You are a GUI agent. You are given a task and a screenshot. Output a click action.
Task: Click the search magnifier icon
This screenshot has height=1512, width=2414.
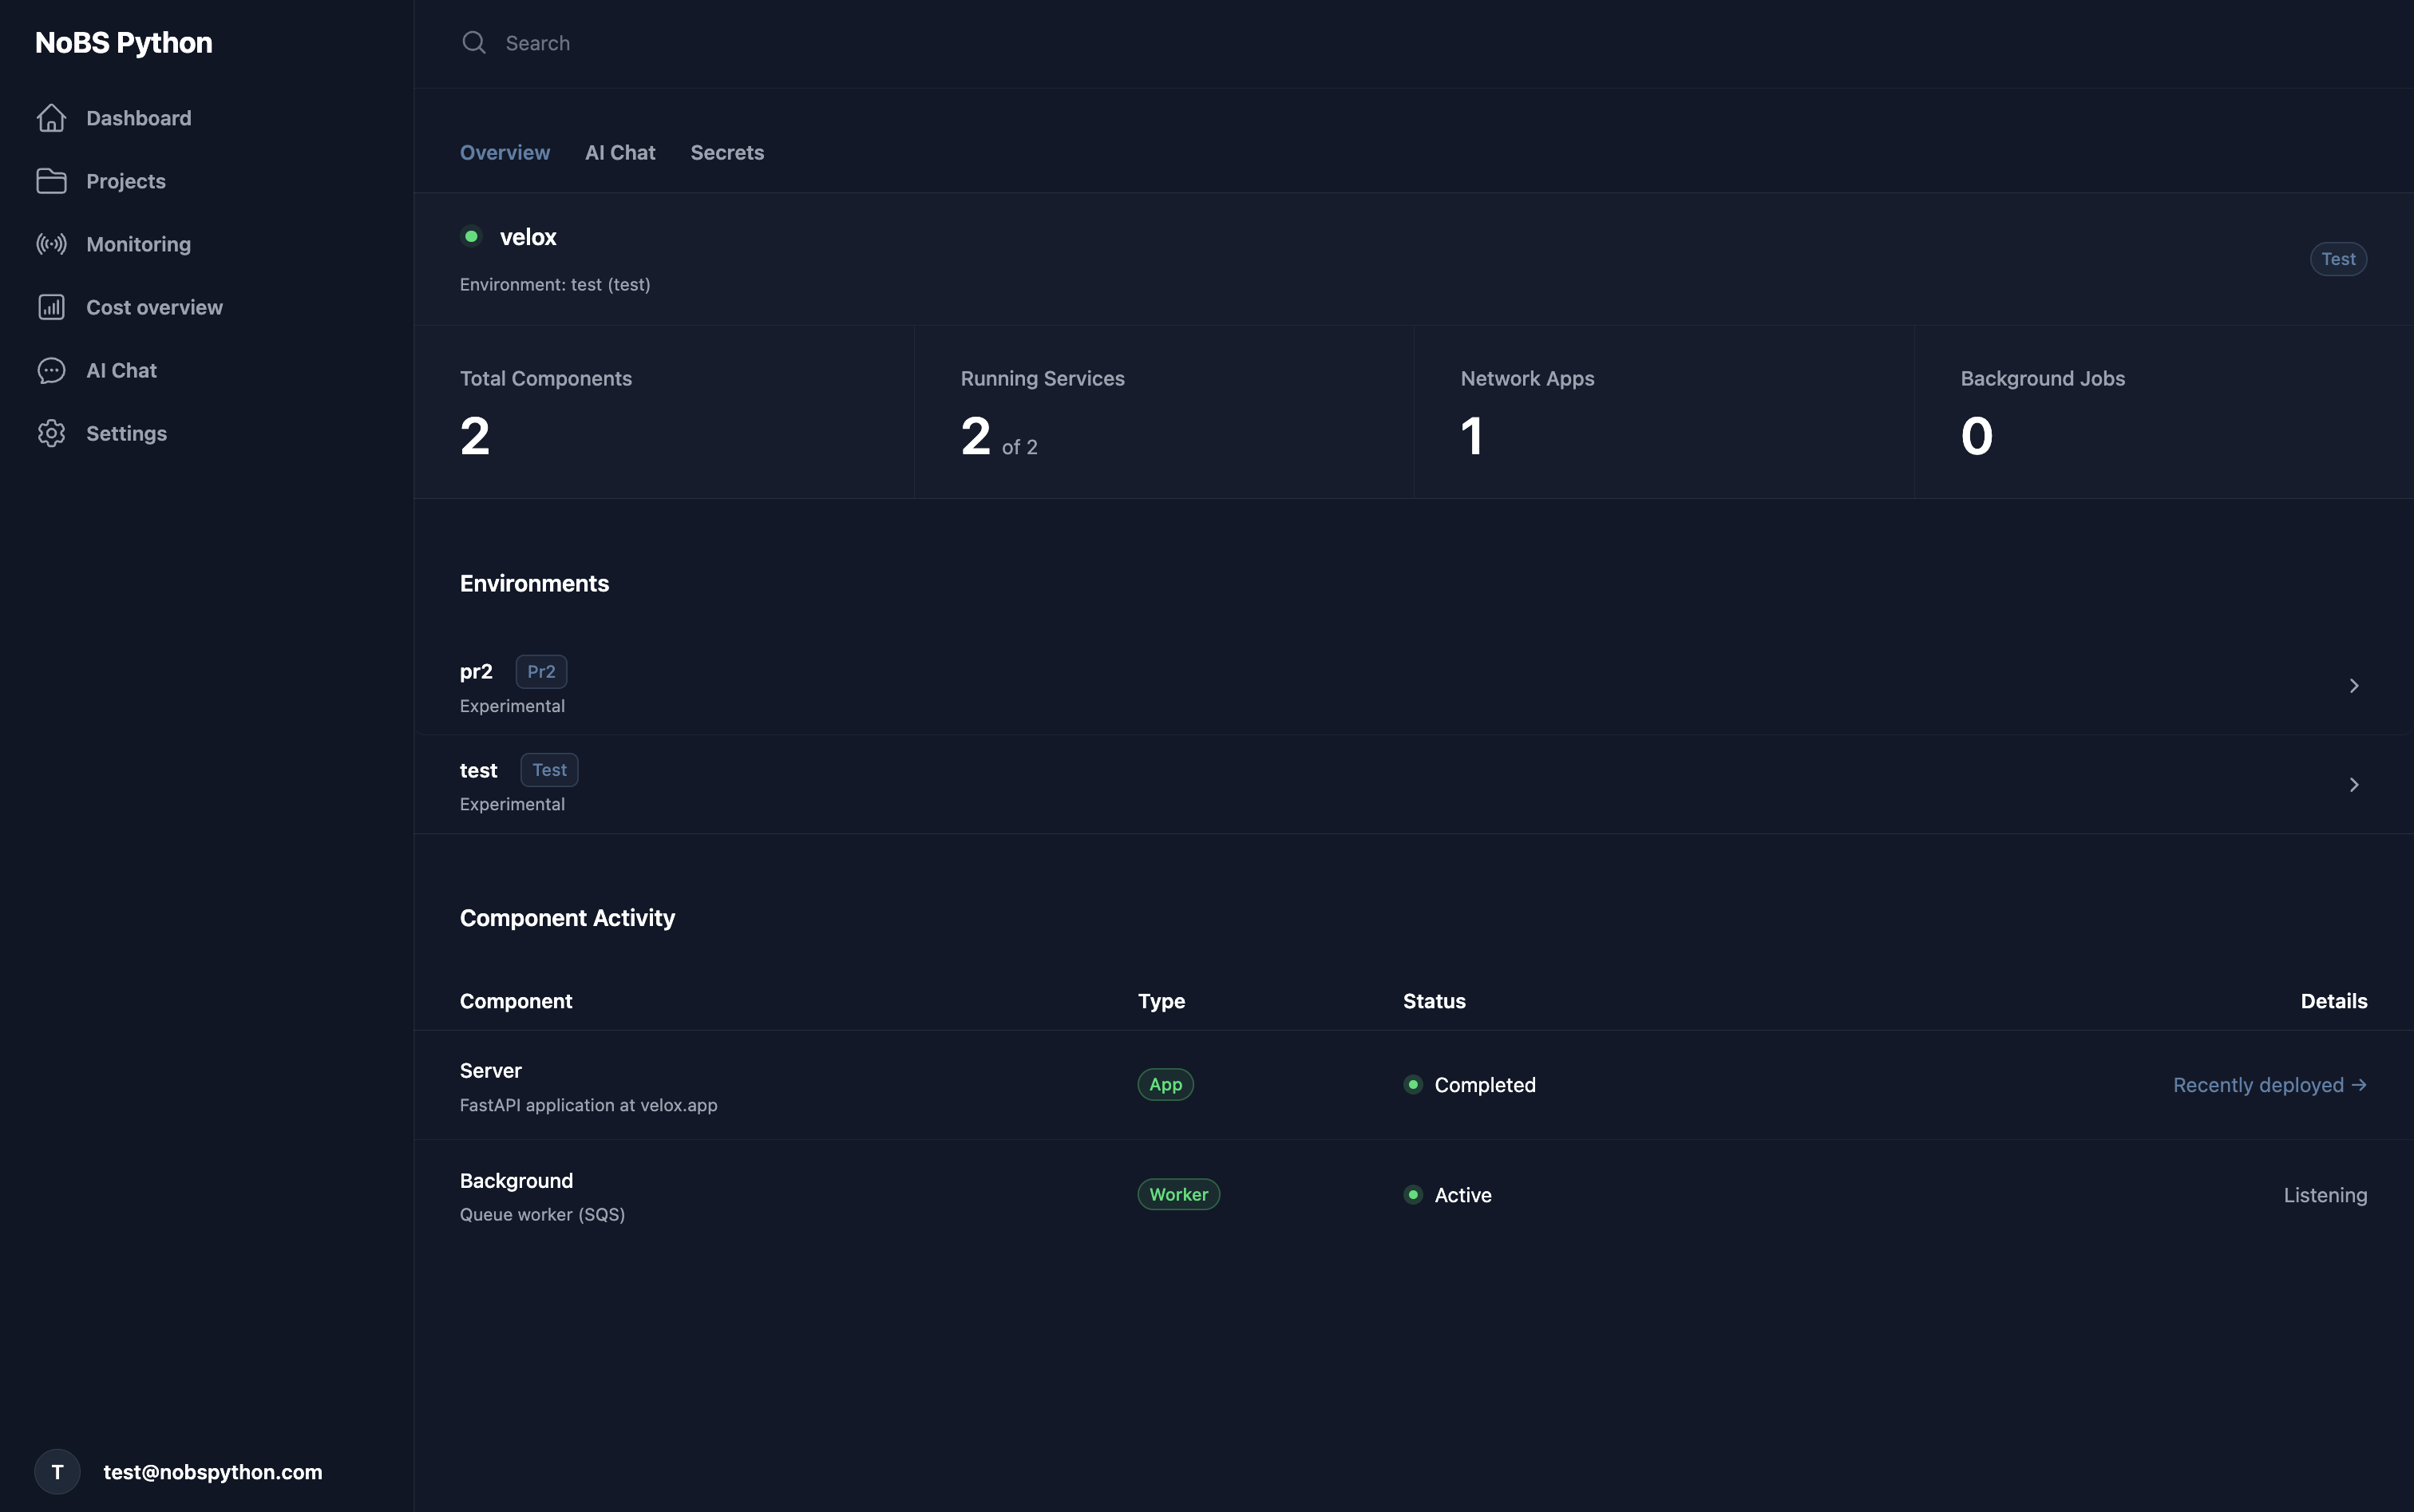point(474,42)
